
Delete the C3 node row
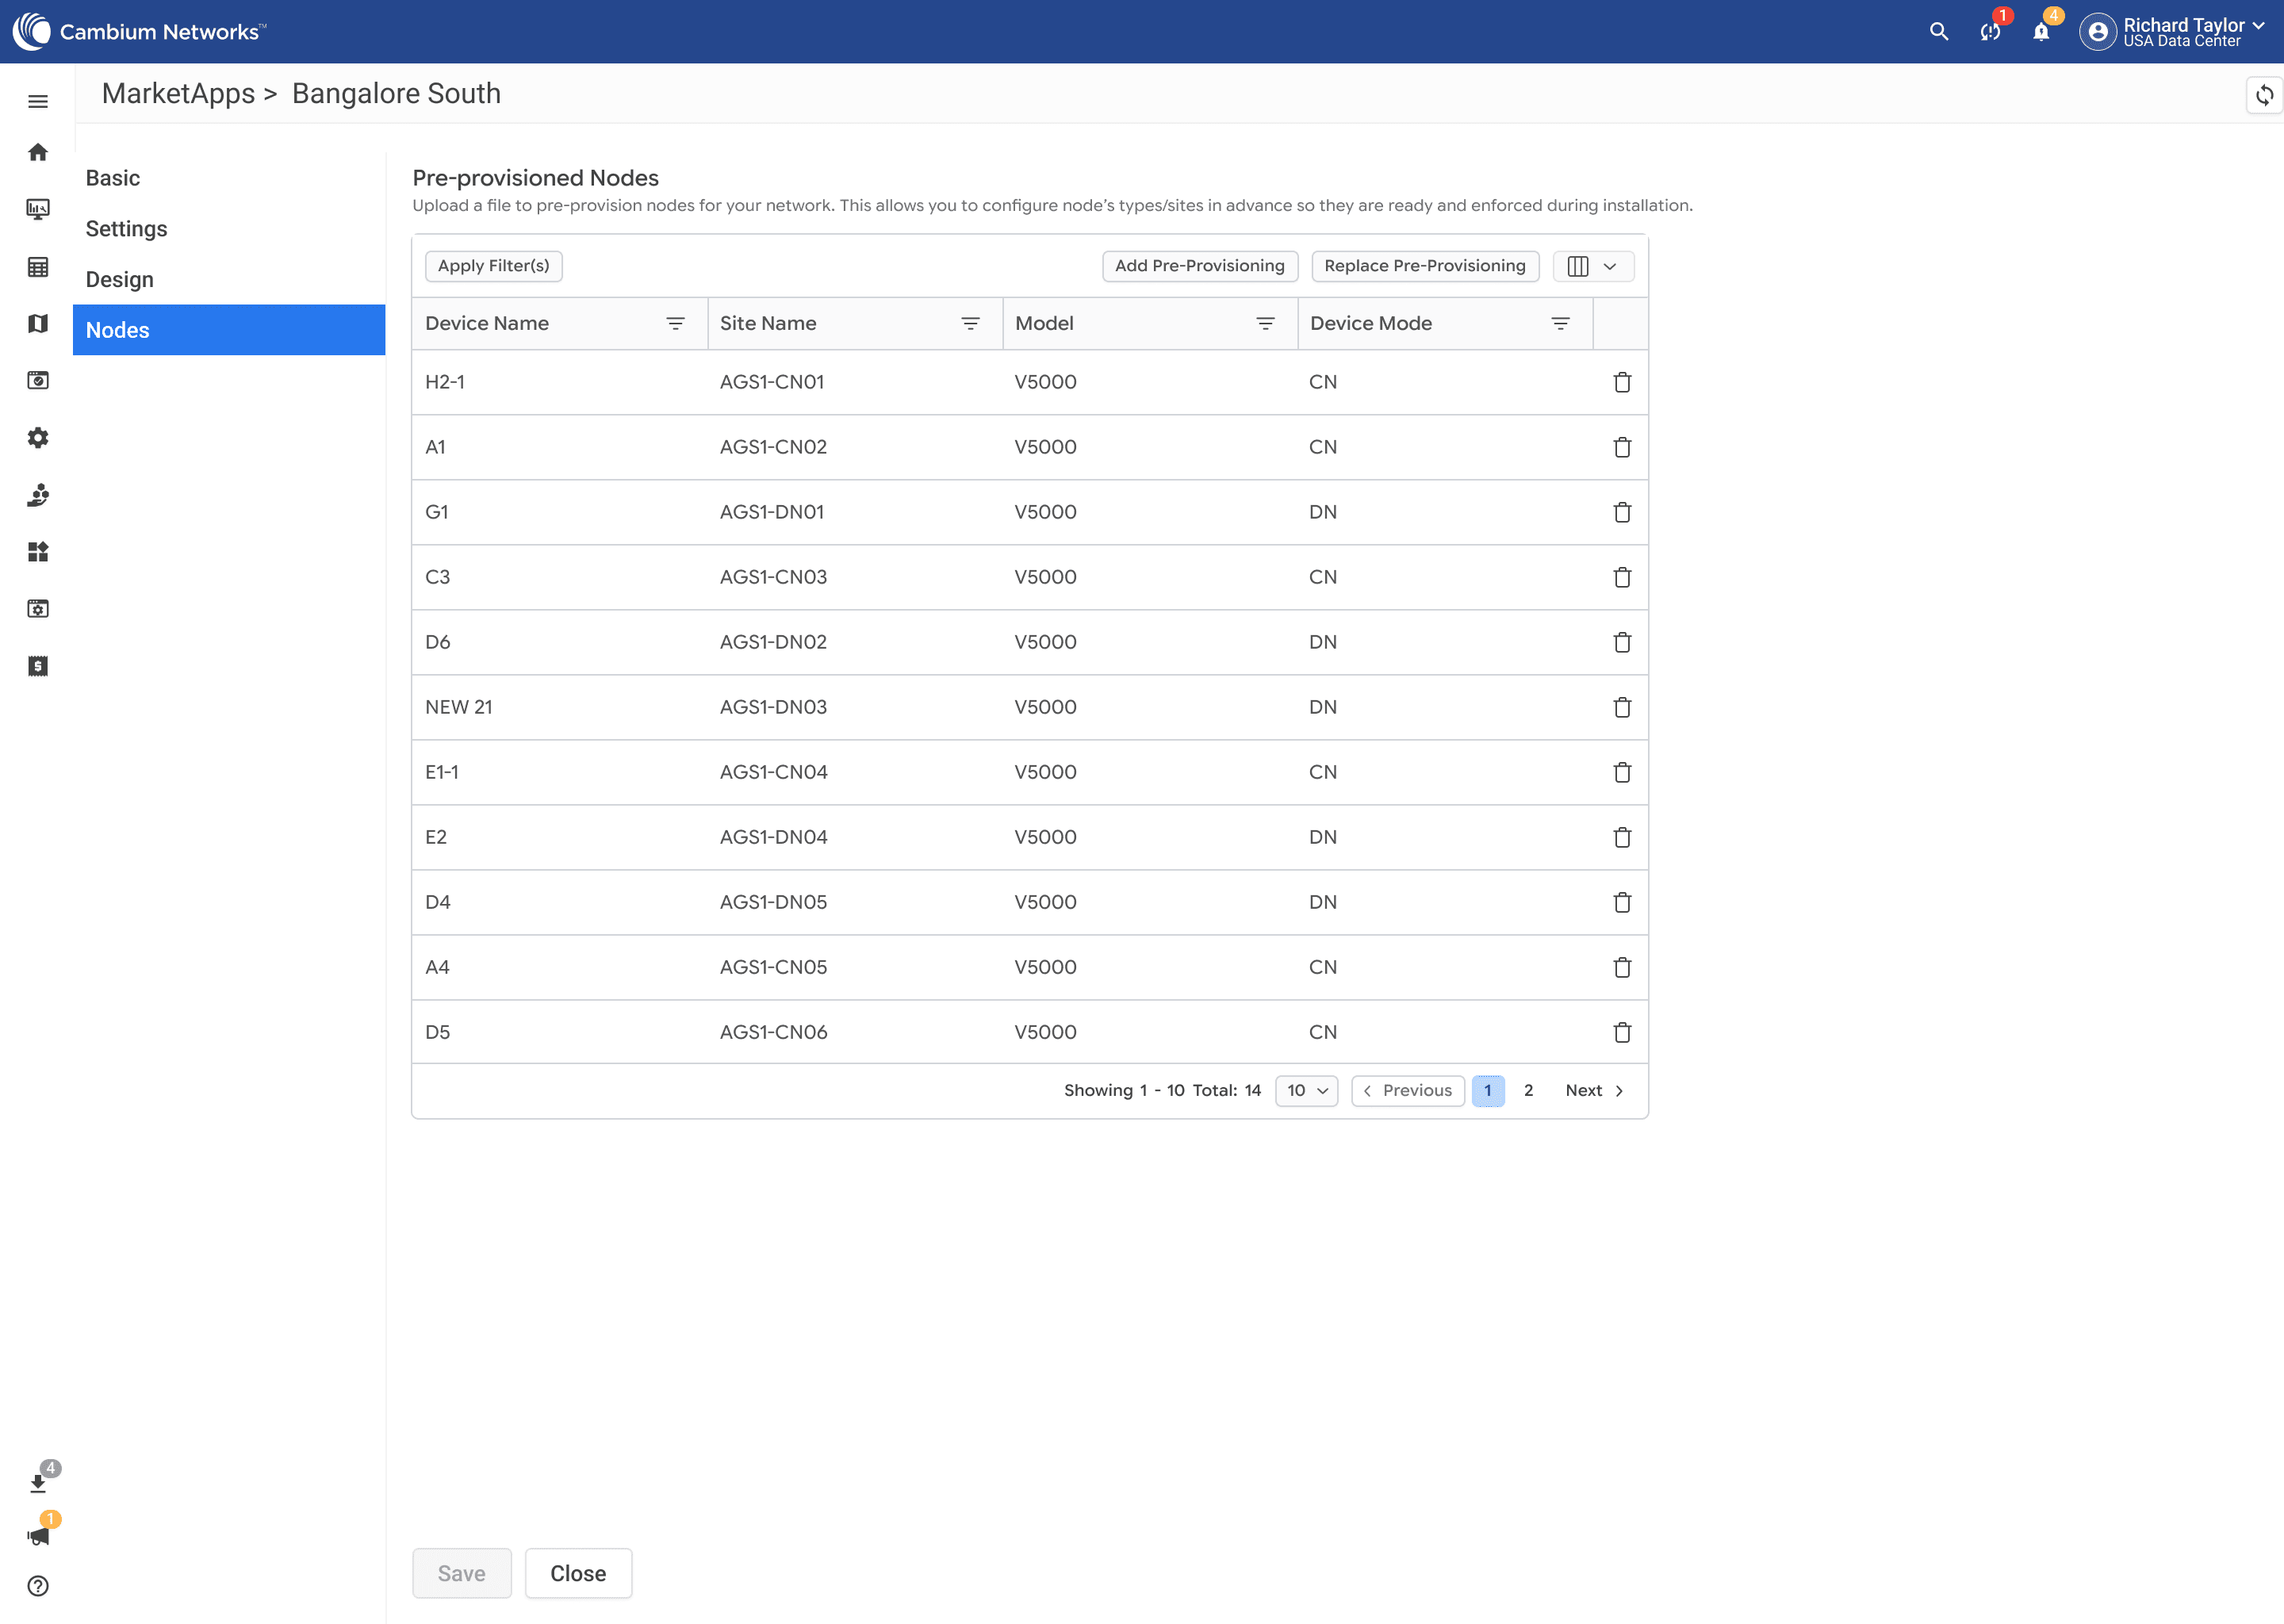click(1622, 577)
